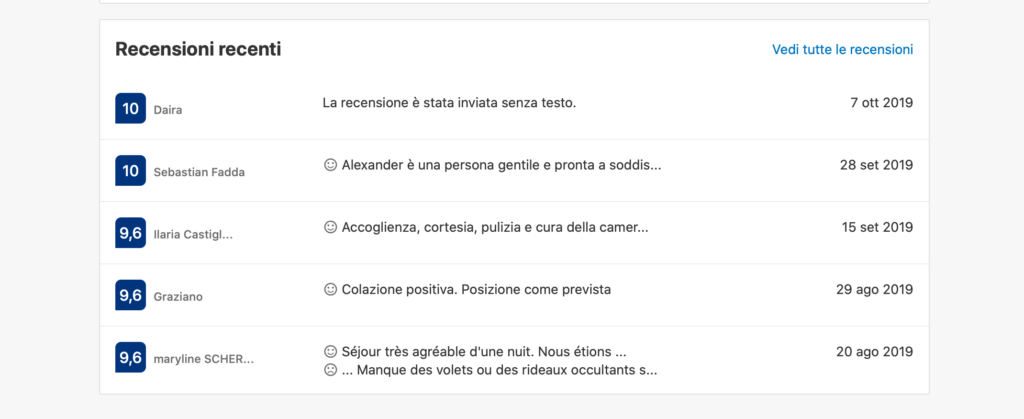The width and height of the screenshot is (1024, 419).
Task: Click Graziano's 9,6 score badge
Action: click(x=131, y=295)
